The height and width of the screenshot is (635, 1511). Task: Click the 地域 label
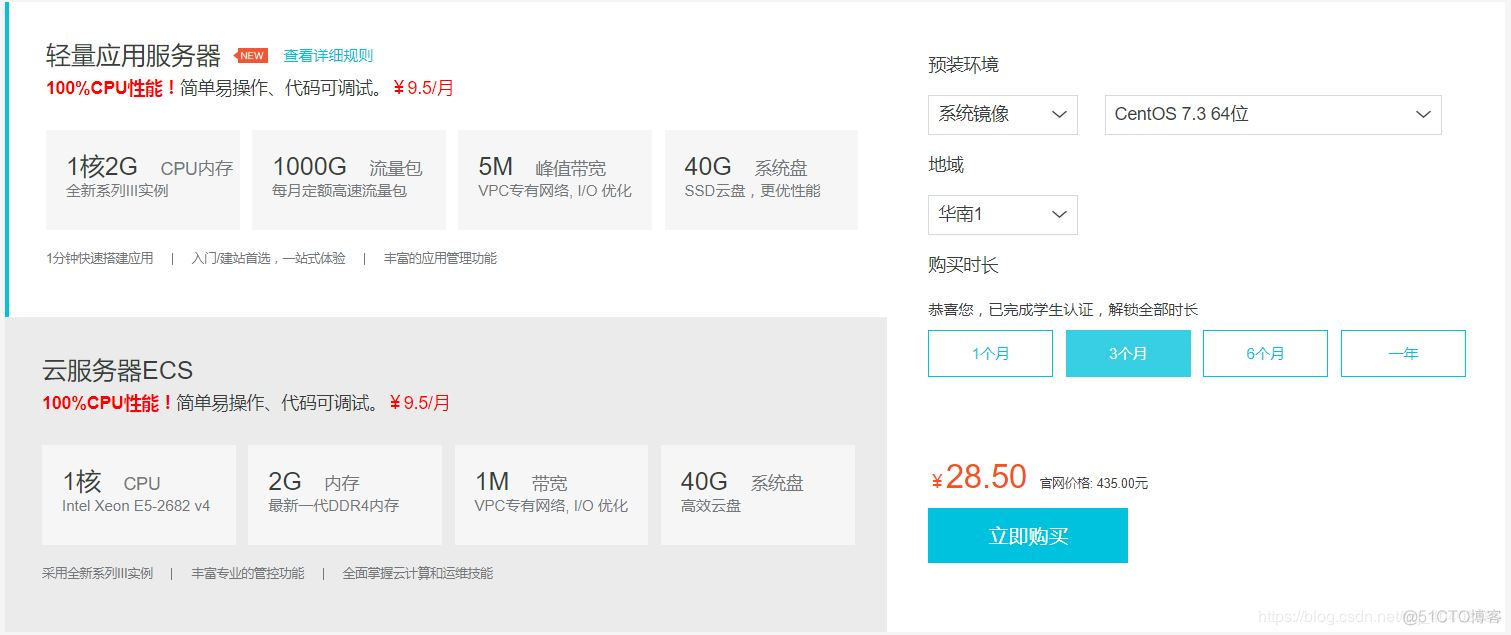pos(946,165)
